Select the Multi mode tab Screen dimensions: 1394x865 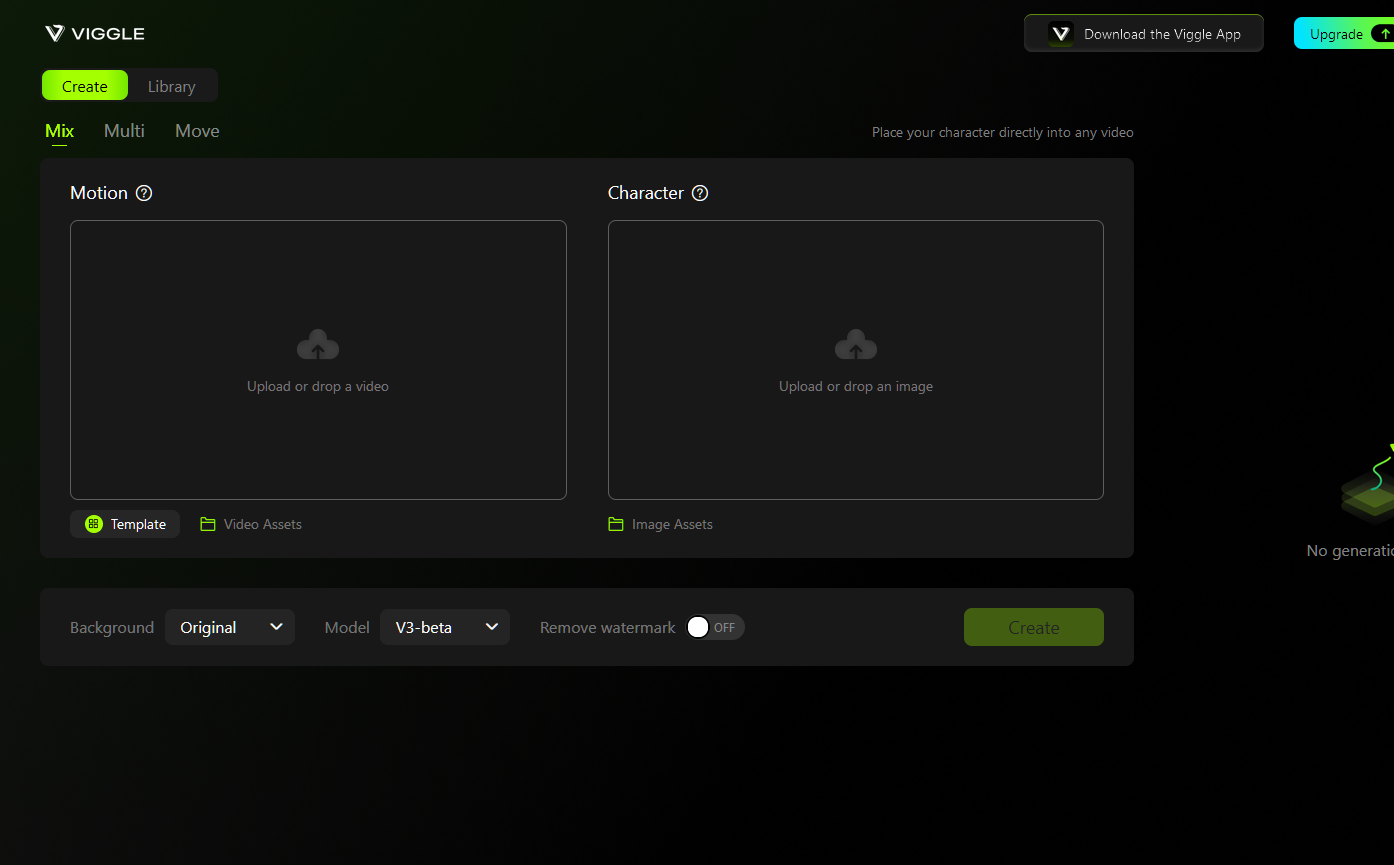(124, 131)
